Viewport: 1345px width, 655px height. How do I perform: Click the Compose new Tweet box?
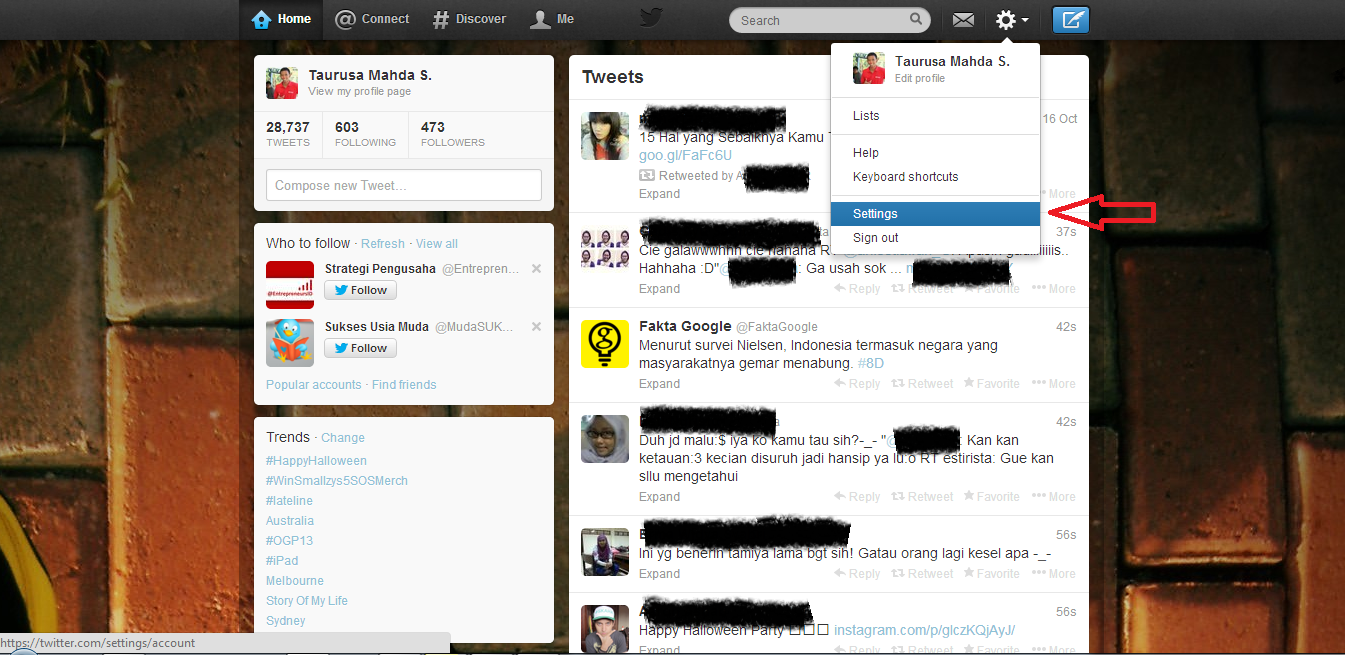[x=403, y=185]
